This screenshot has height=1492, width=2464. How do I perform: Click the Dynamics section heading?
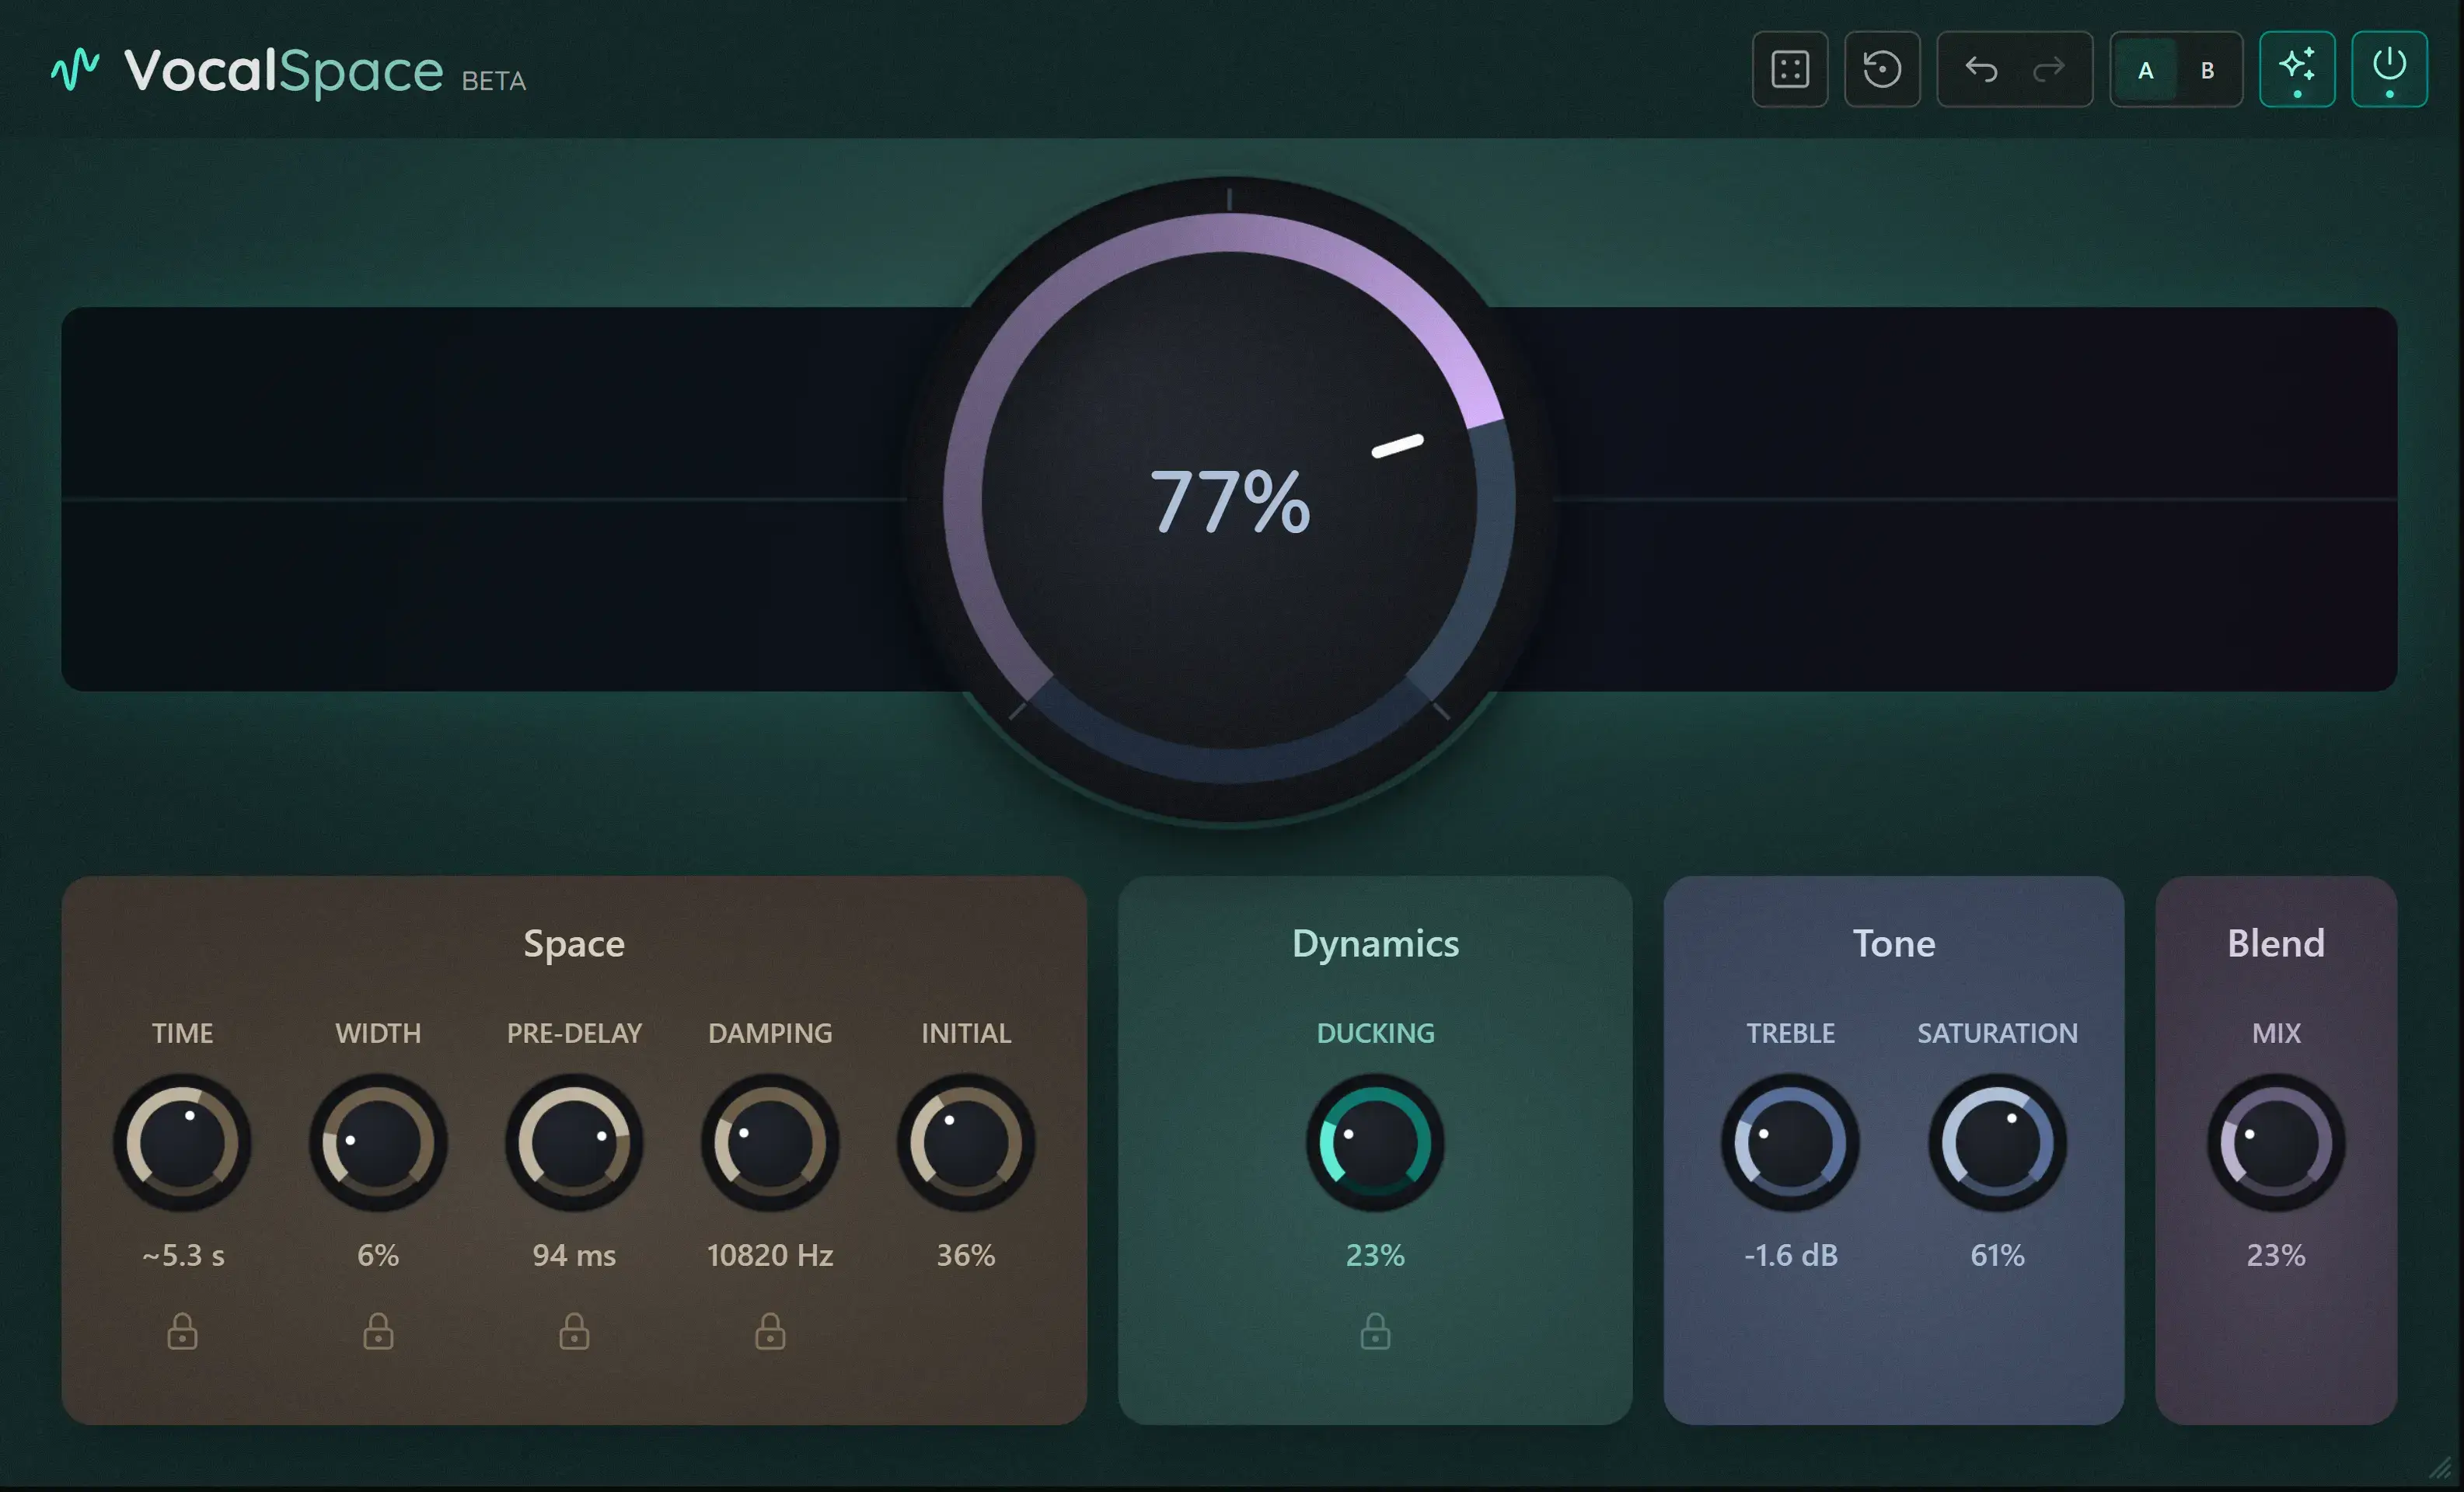[x=1375, y=943]
